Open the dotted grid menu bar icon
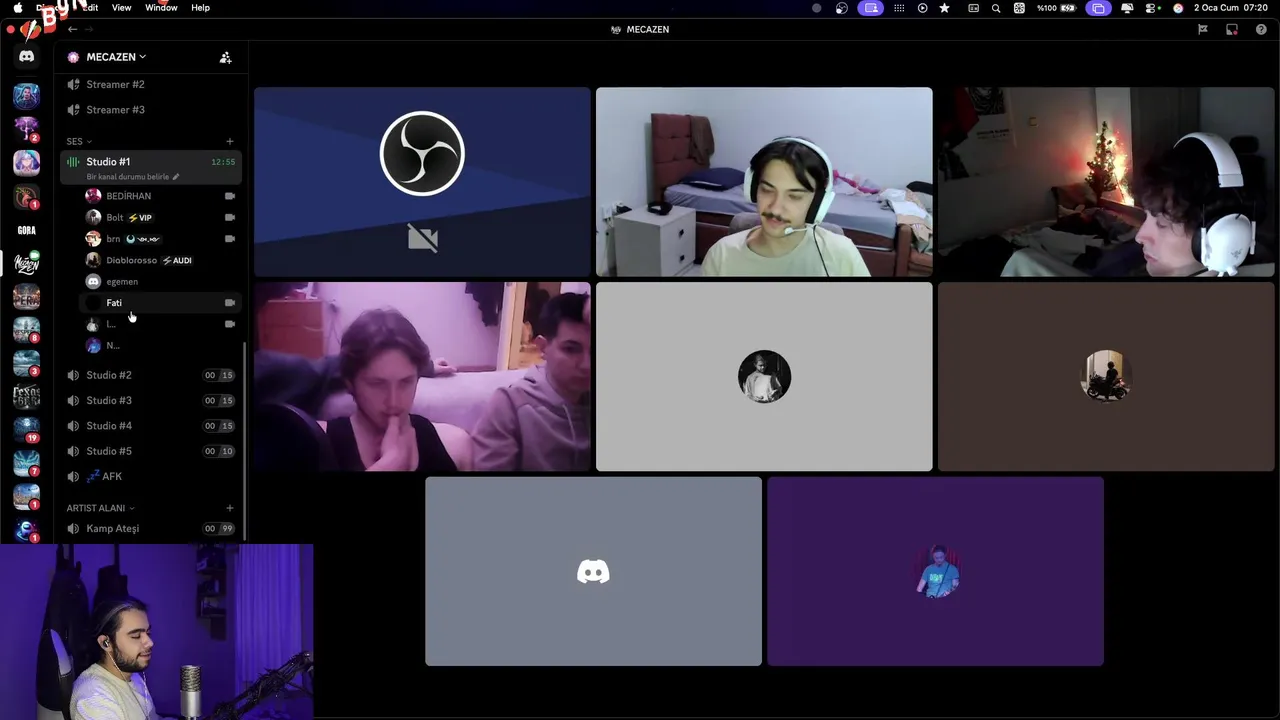This screenshot has width=1280, height=720. pos(899,8)
